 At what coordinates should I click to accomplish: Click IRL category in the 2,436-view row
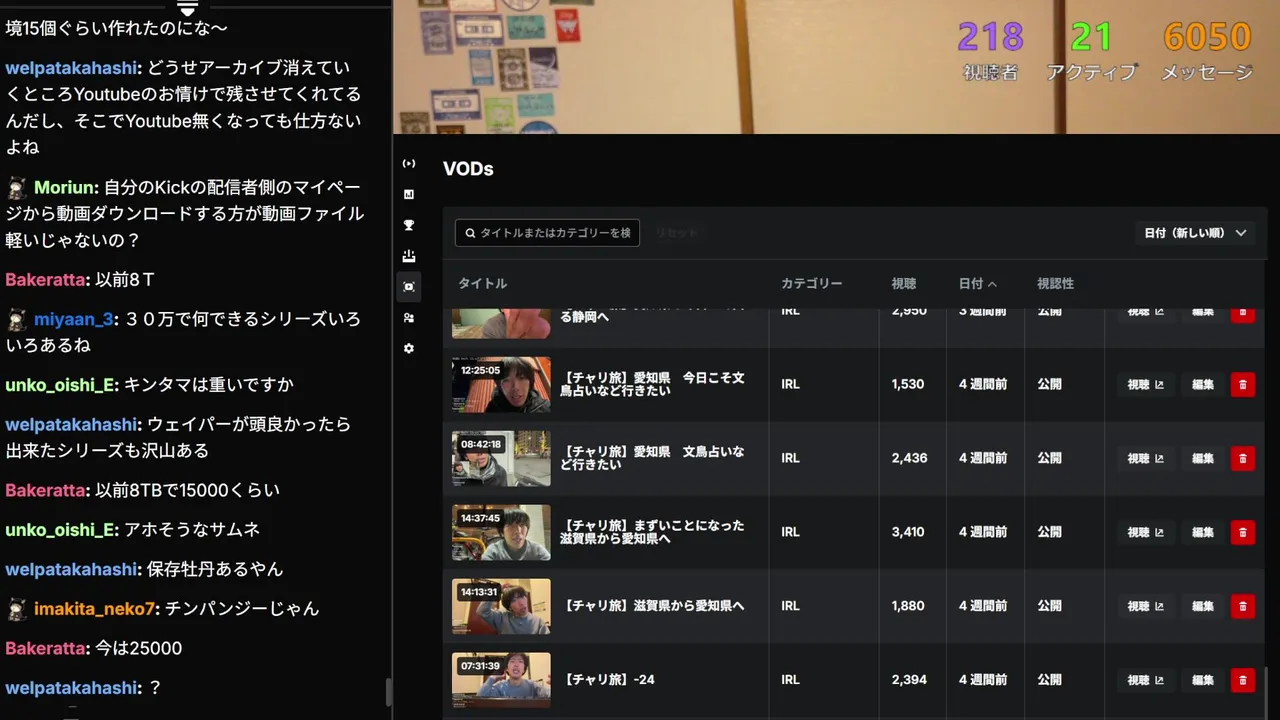(x=790, y=458)
